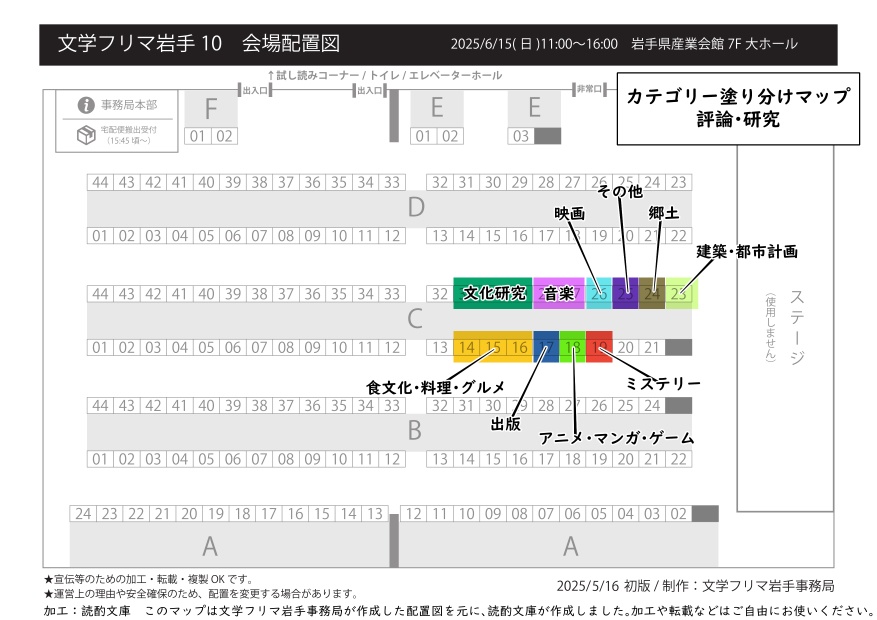Open the 評論・研究 category legend box

(740, 108)
